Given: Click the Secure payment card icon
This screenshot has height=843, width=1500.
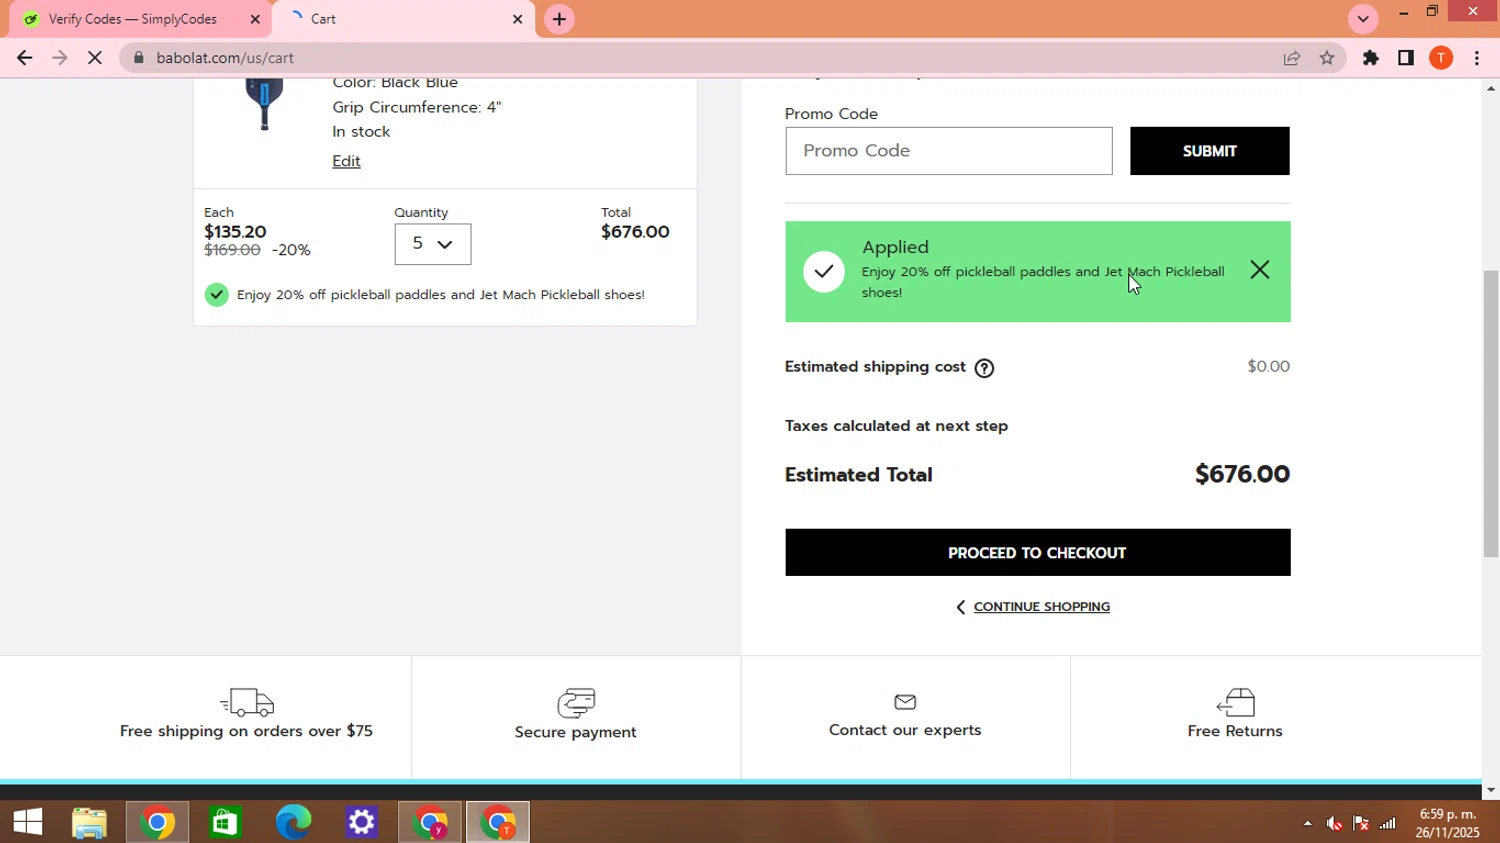Looking at the screenshot, I should pos(576,703).
